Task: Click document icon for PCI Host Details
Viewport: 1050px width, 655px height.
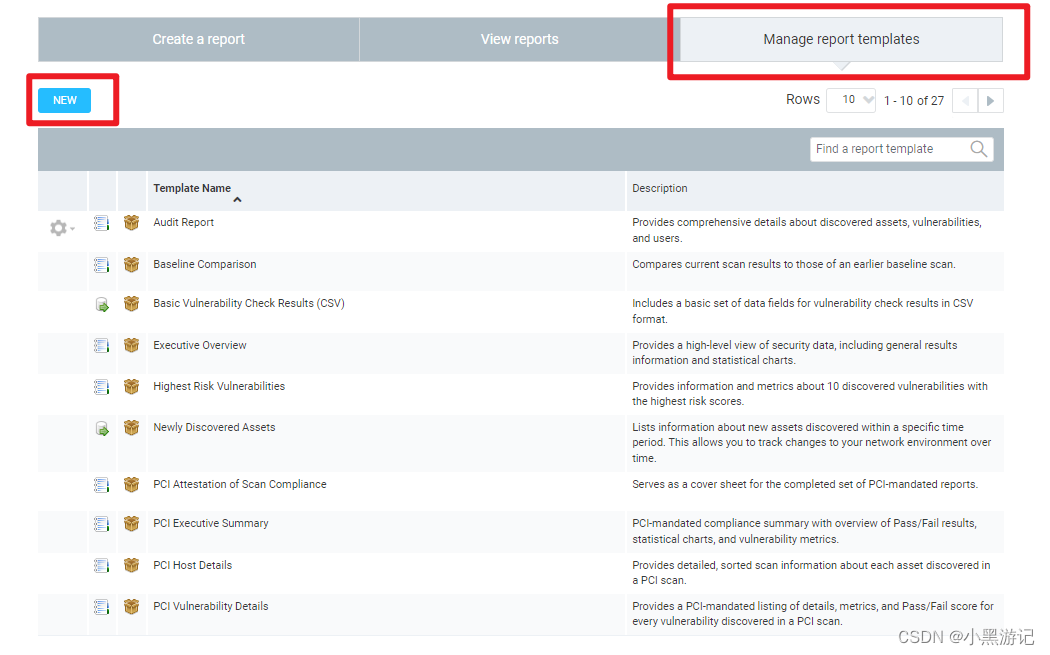Action: (101, 566)
